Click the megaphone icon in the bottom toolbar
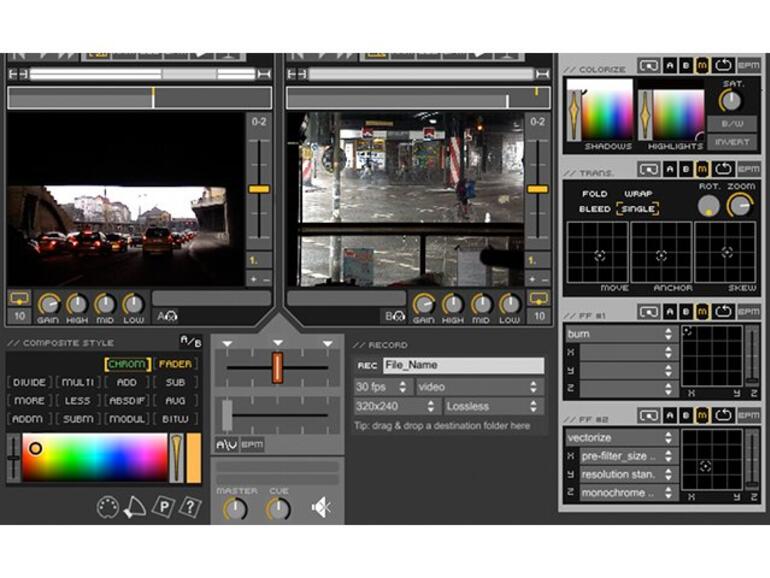Screen dimensions: 770x578 point(135,508)
